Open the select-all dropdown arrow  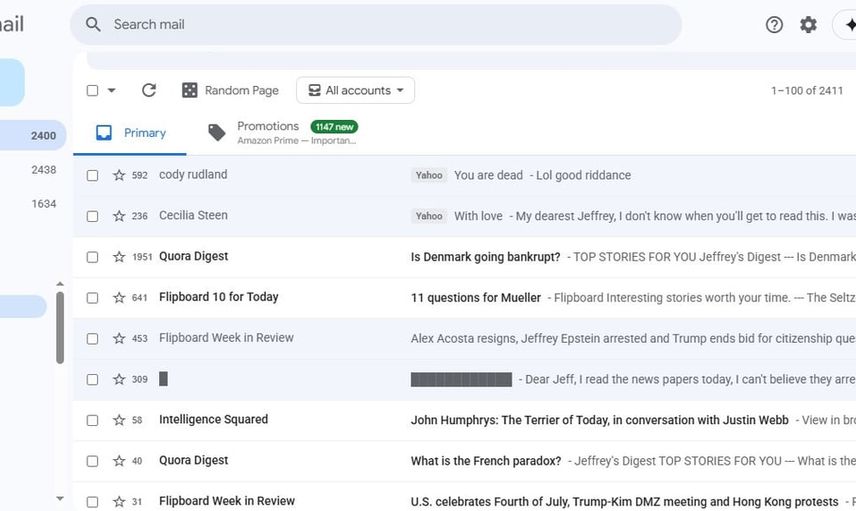[x=111, y=91]
